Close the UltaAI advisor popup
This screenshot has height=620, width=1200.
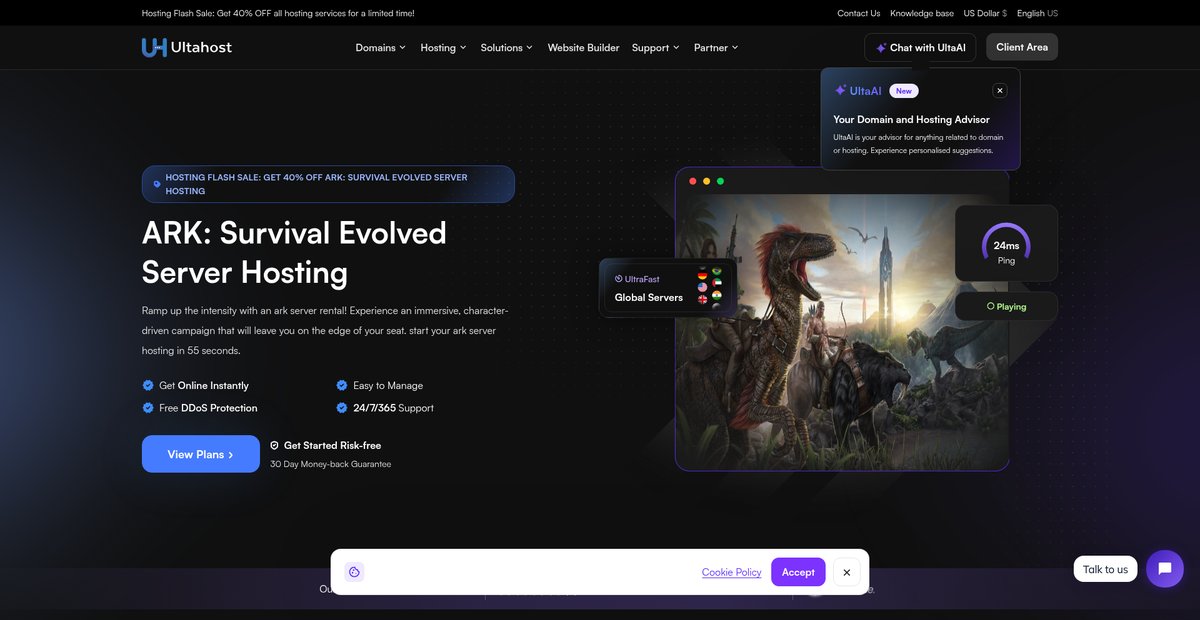[999, 90]
